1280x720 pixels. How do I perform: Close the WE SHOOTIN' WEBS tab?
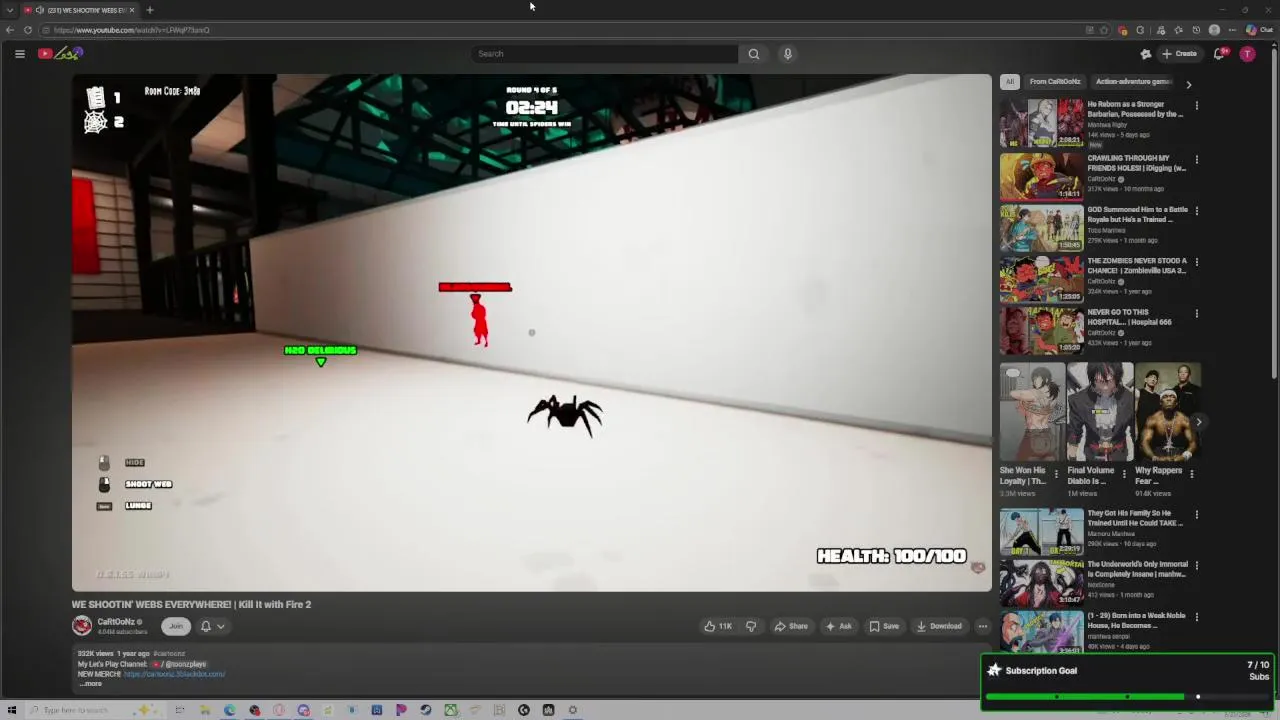coord(133,10)
